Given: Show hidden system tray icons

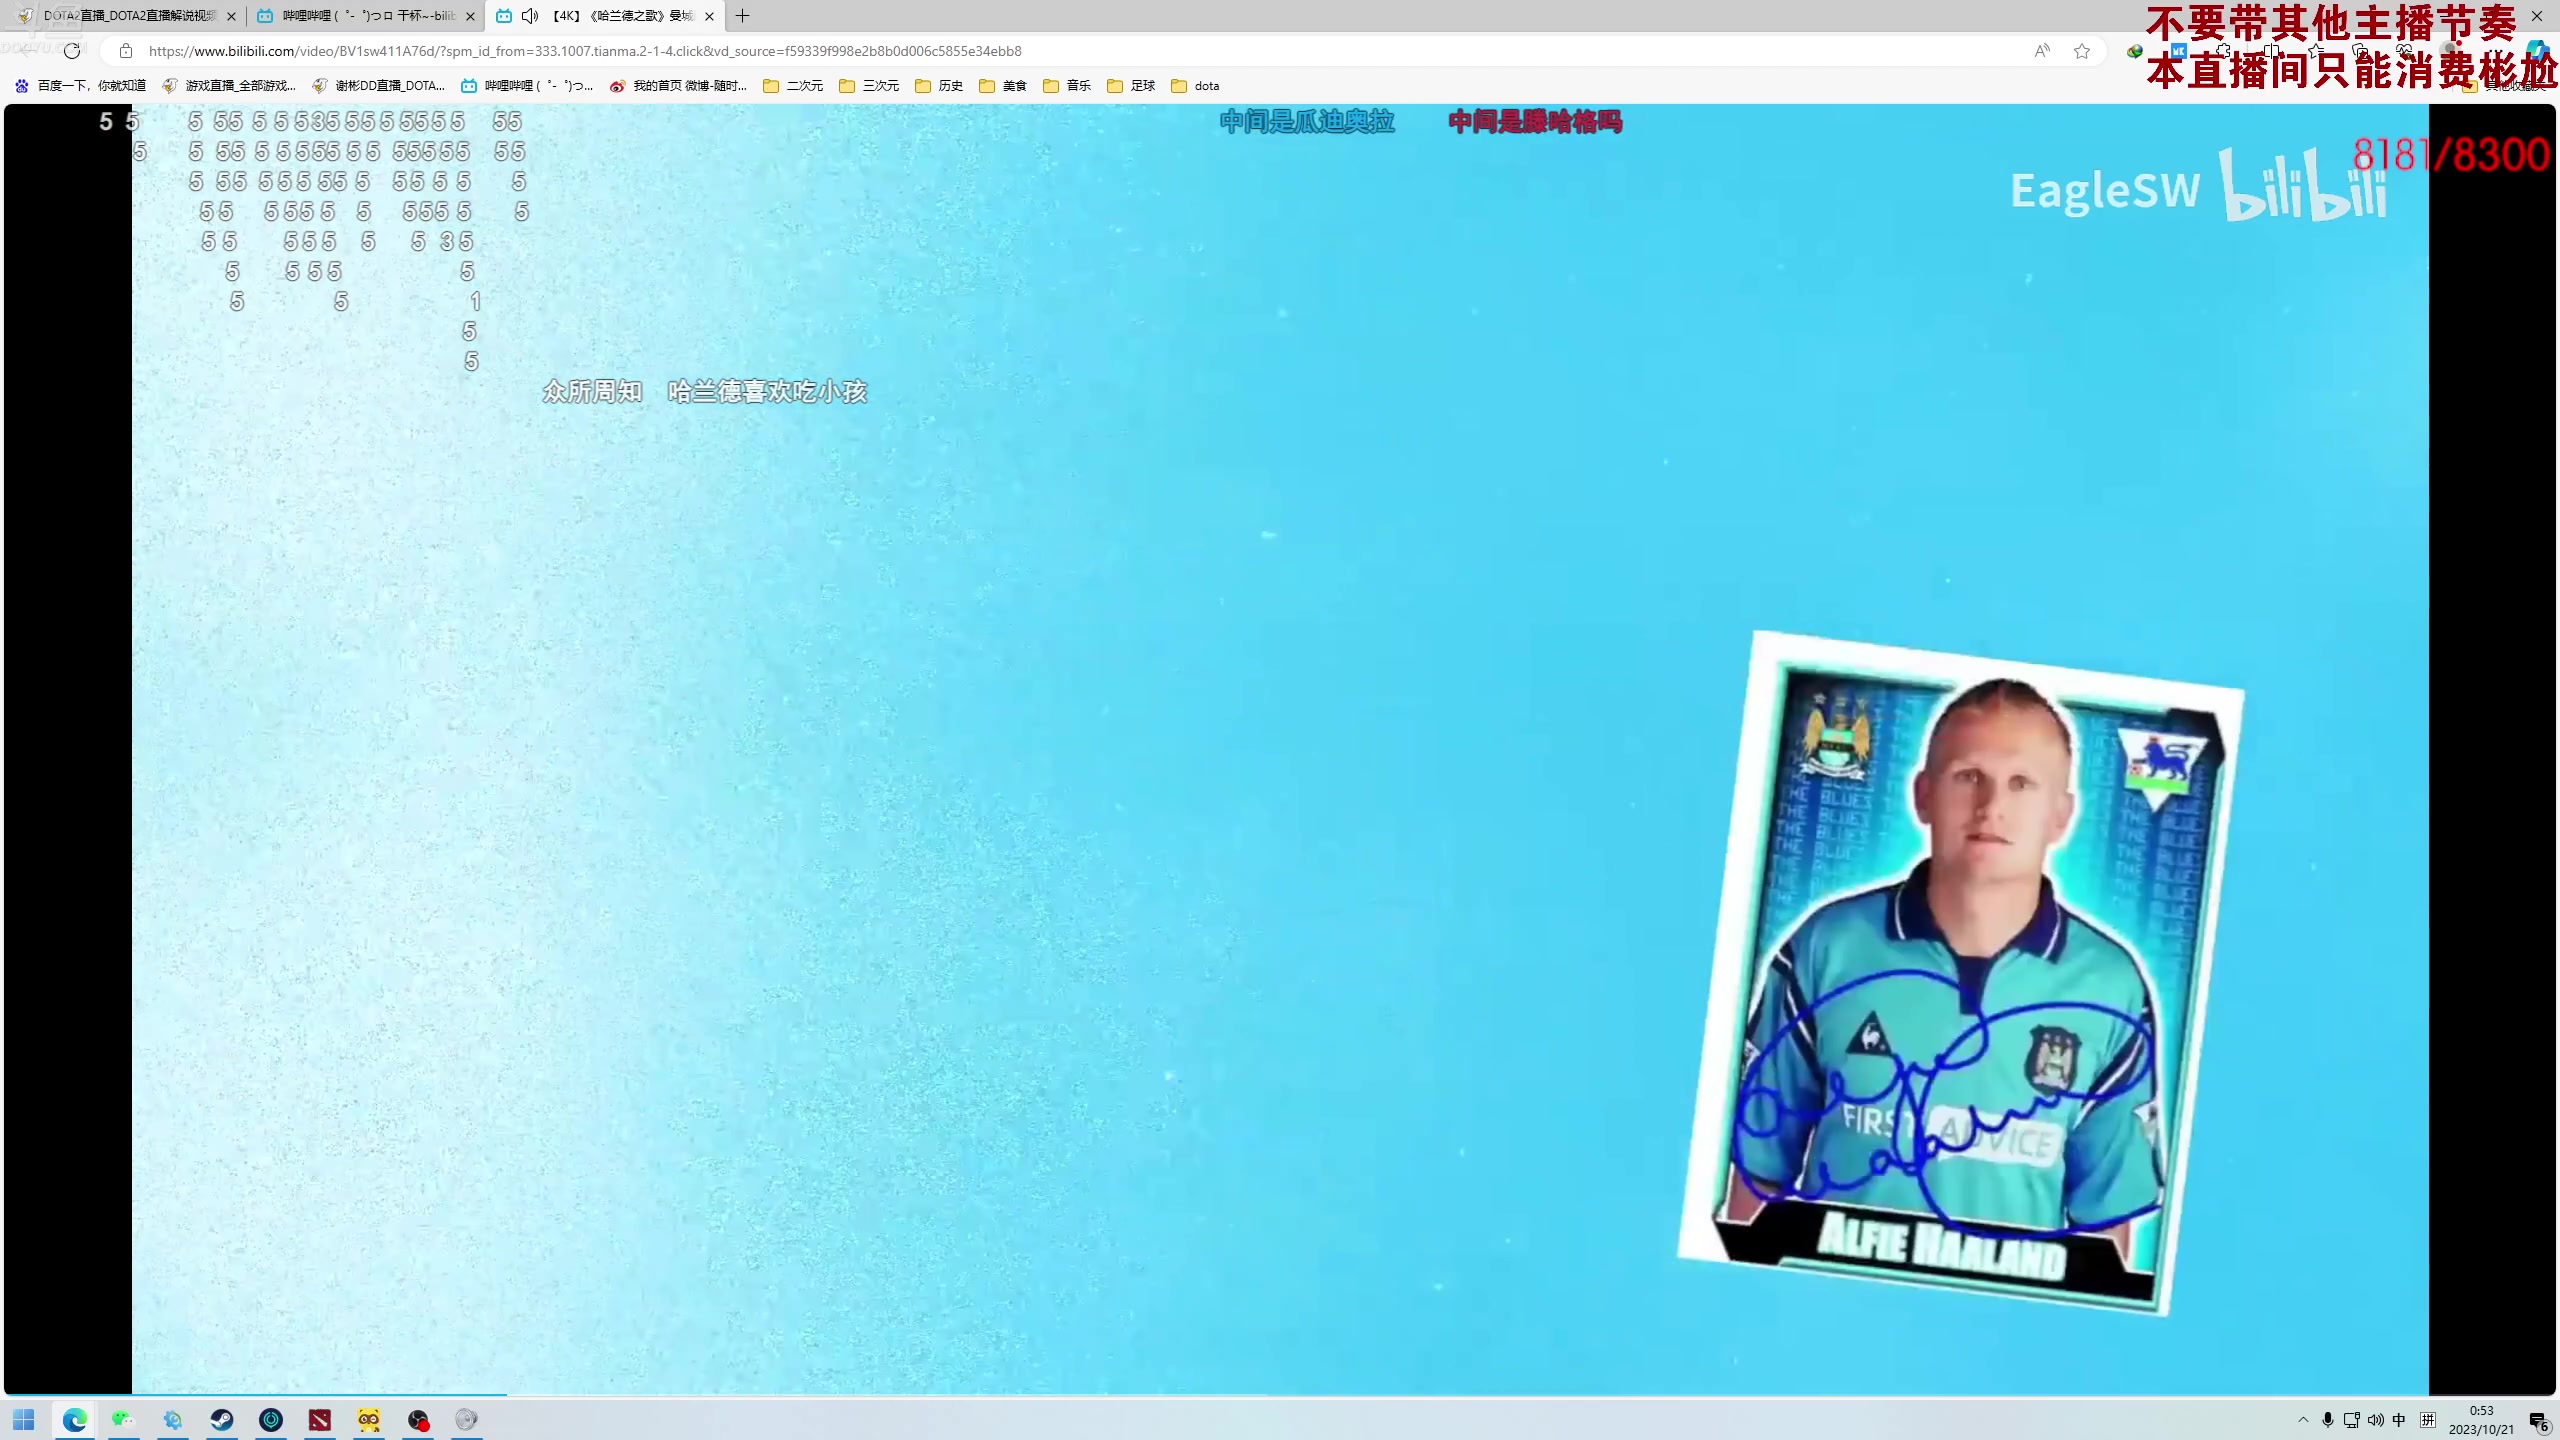Looking at the screenshot, I should pyautogui.click(x=2303, y=1420).
